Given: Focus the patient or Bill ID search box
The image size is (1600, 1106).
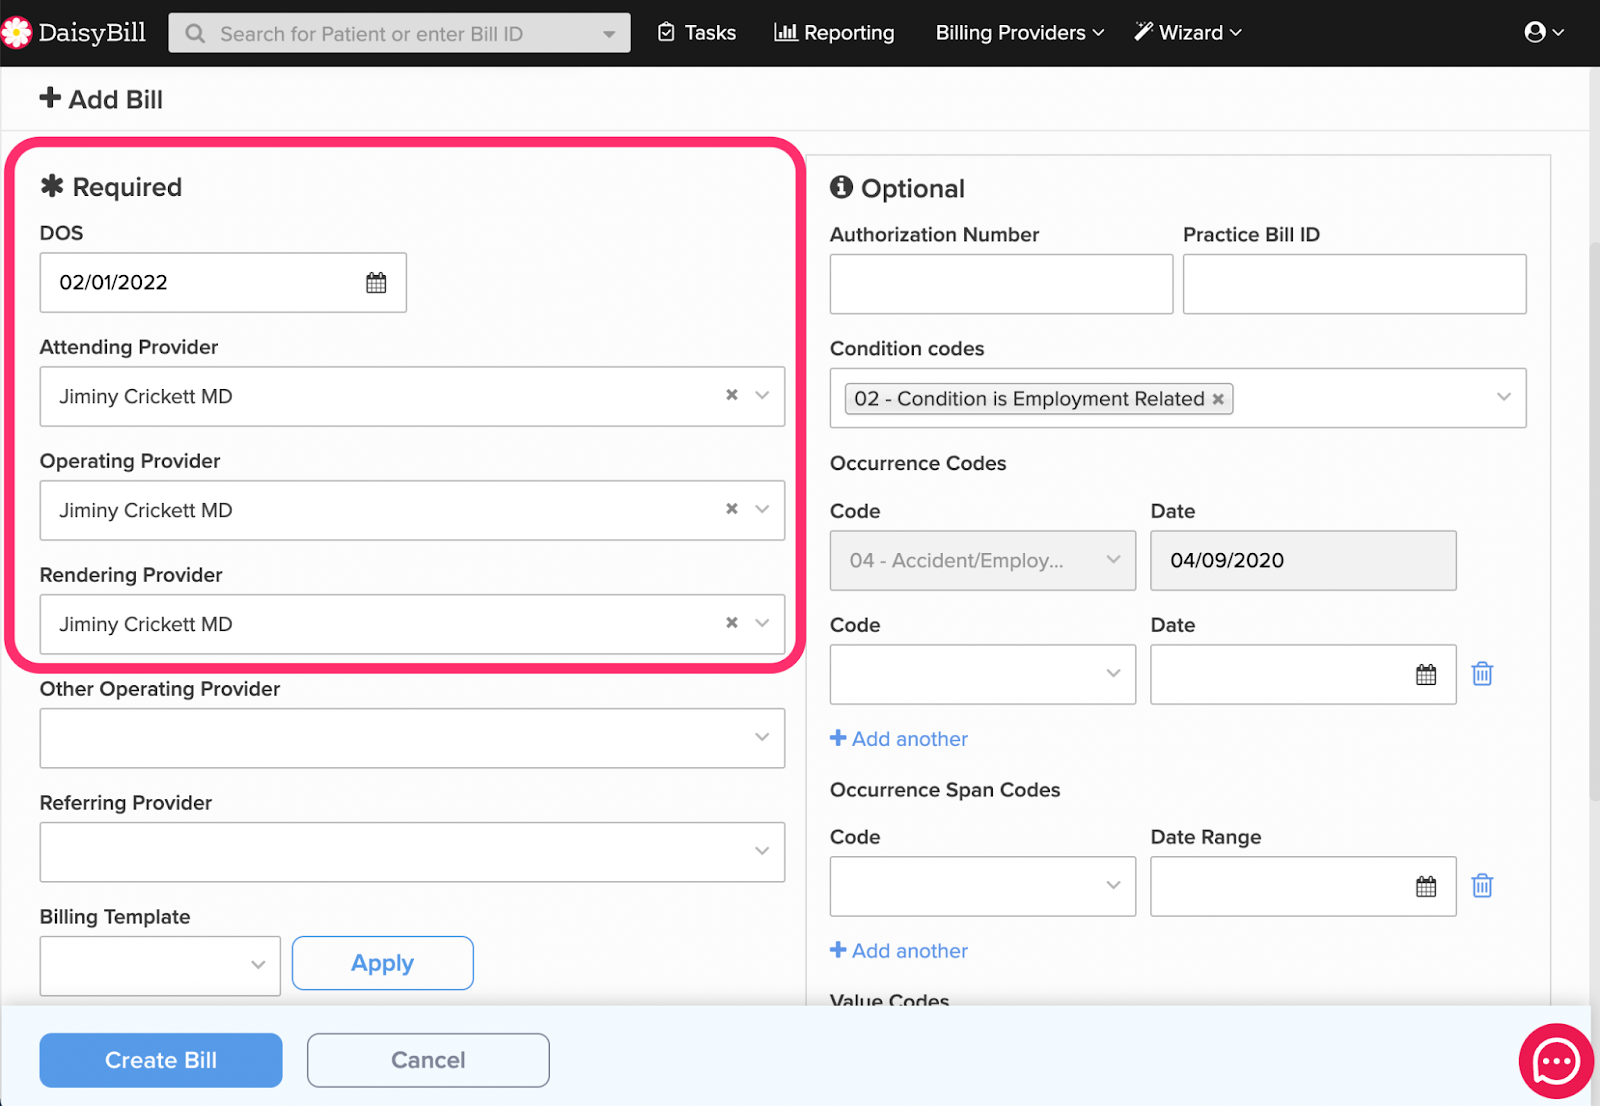Looking at the screenshot, I should [x=399, y=33].
